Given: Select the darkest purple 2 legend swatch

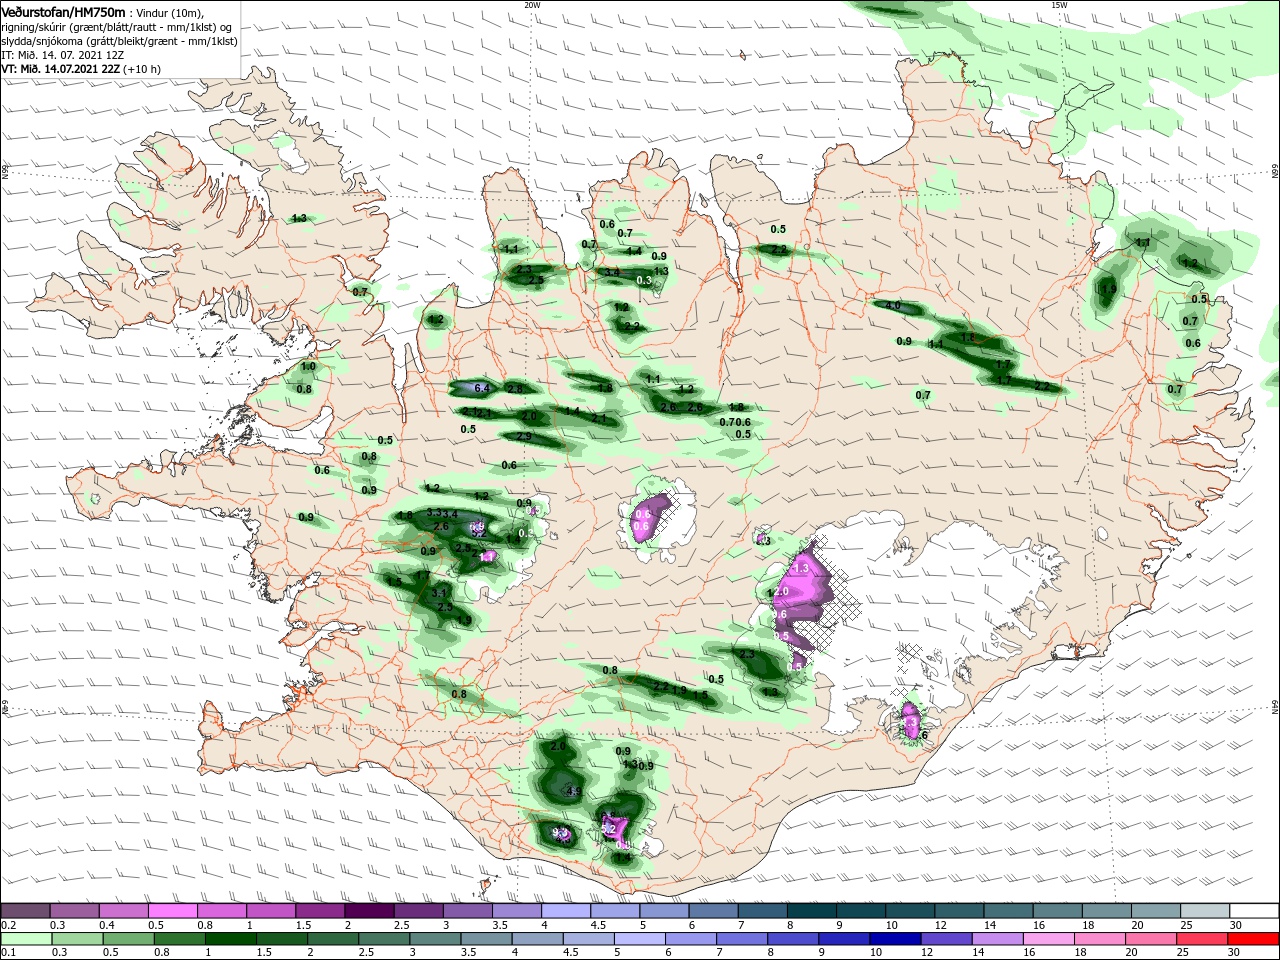Looking at the screenshot, I should click(x=369, y=911).
